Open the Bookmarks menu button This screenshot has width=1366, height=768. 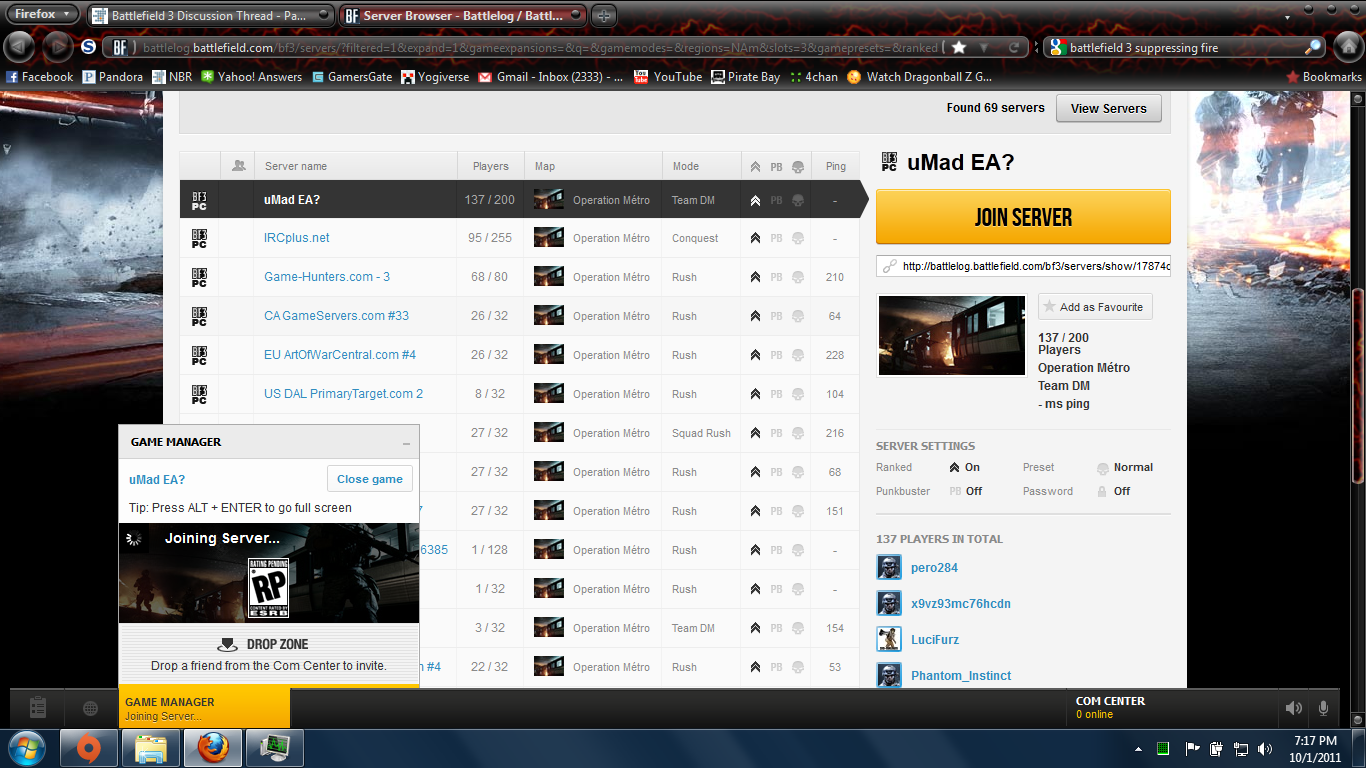(1324, 77)
